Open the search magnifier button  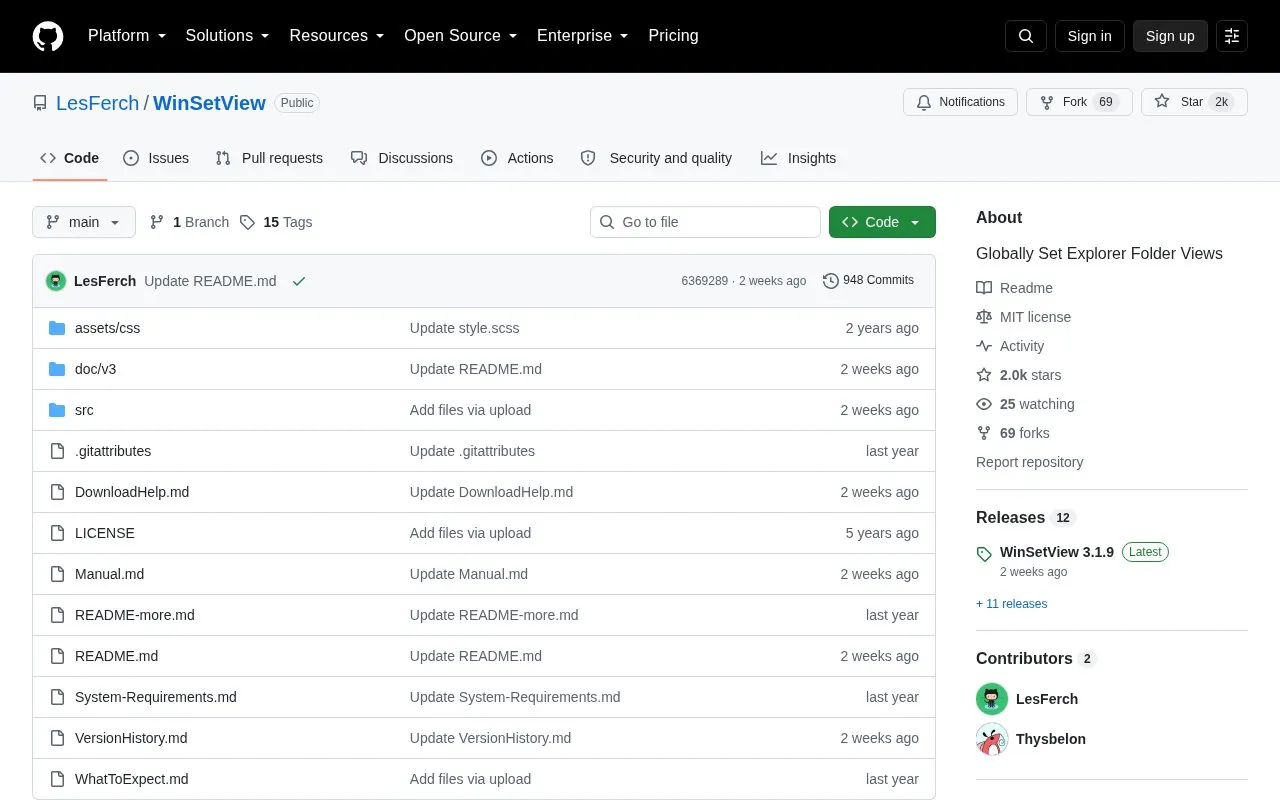1026,36
